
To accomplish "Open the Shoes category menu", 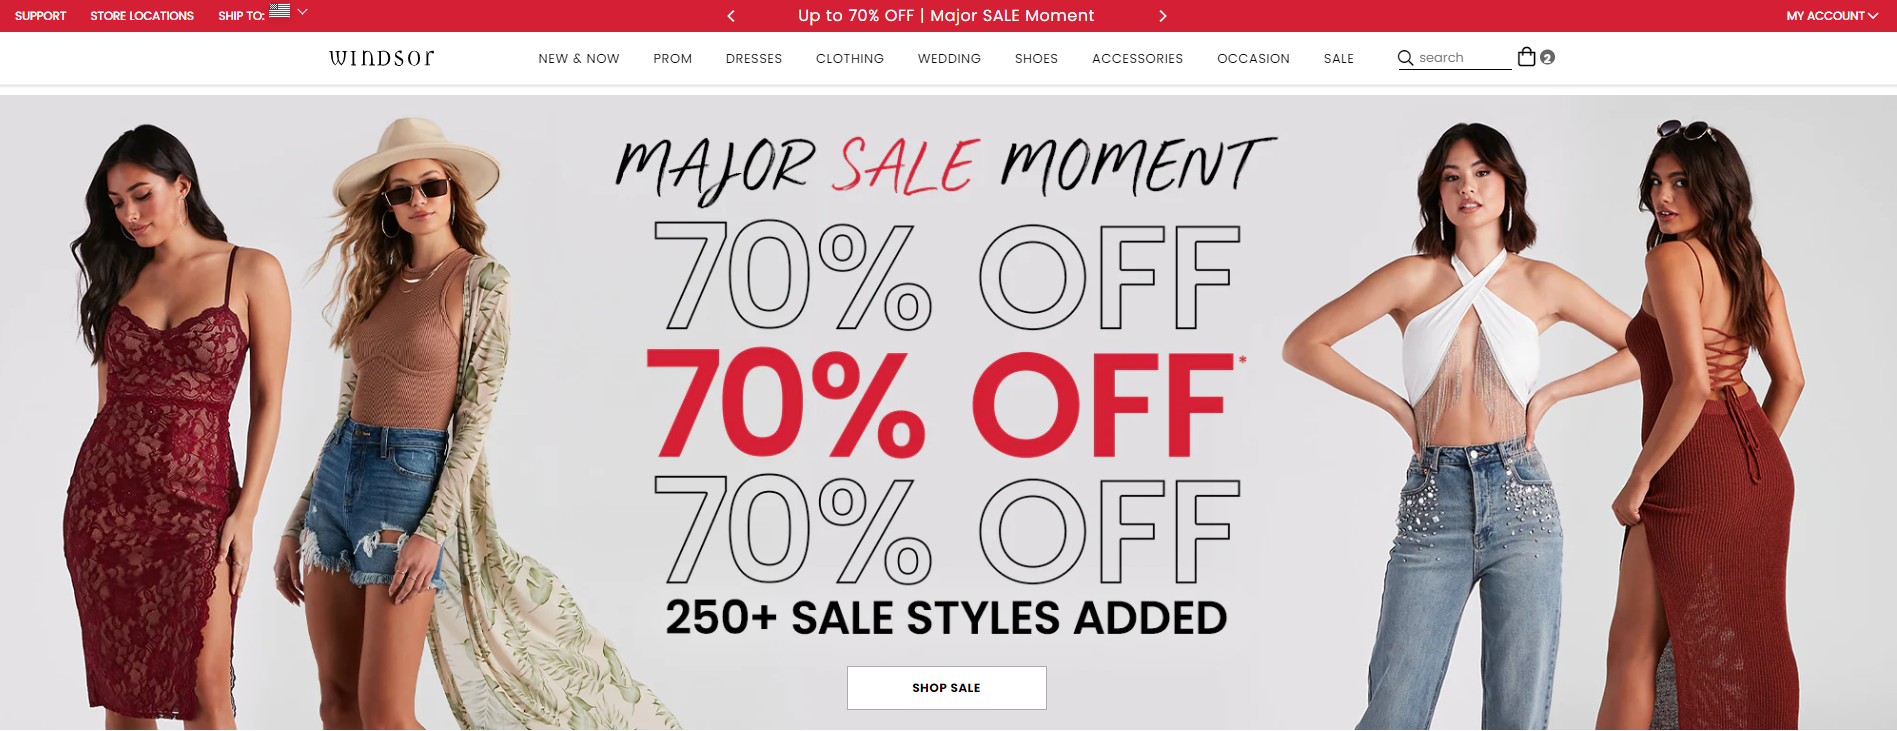I will 1036,59.
